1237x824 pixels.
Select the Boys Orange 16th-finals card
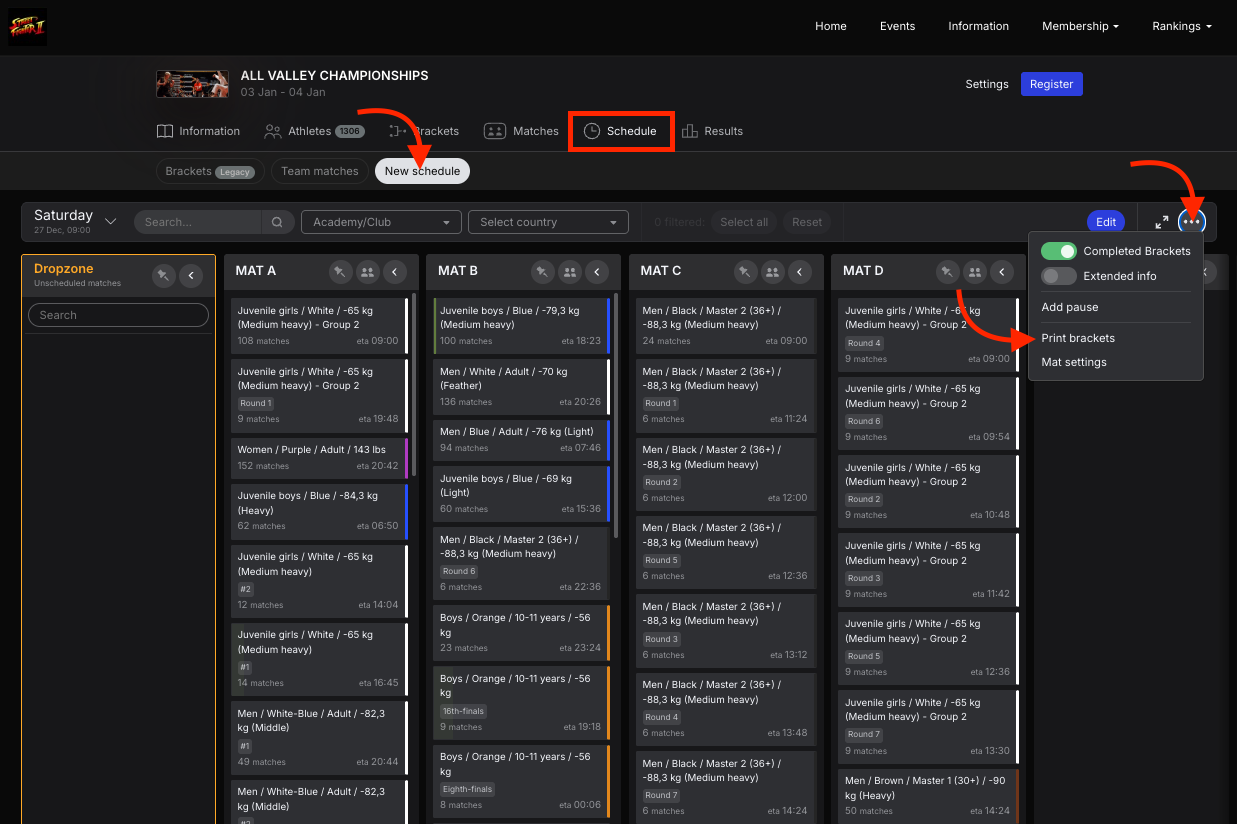pos(521,702)
